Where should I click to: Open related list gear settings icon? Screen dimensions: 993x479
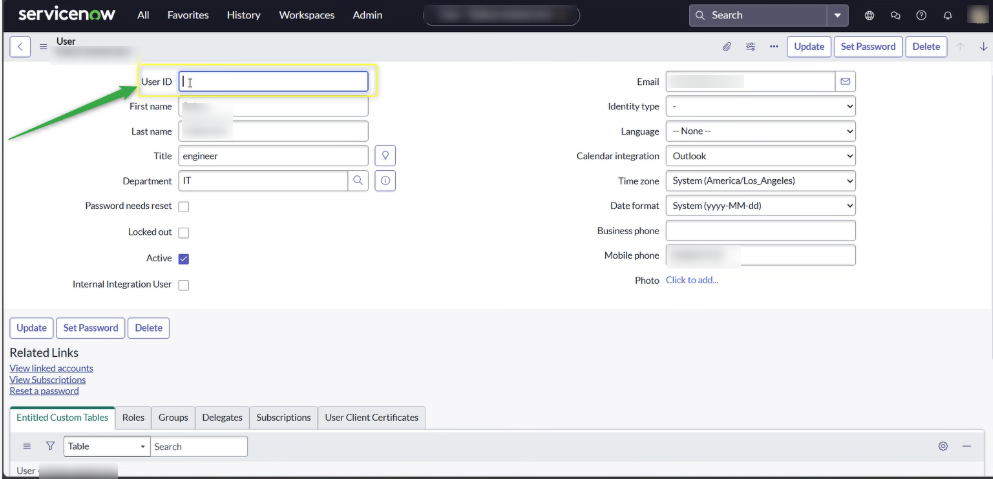point(943,446)
